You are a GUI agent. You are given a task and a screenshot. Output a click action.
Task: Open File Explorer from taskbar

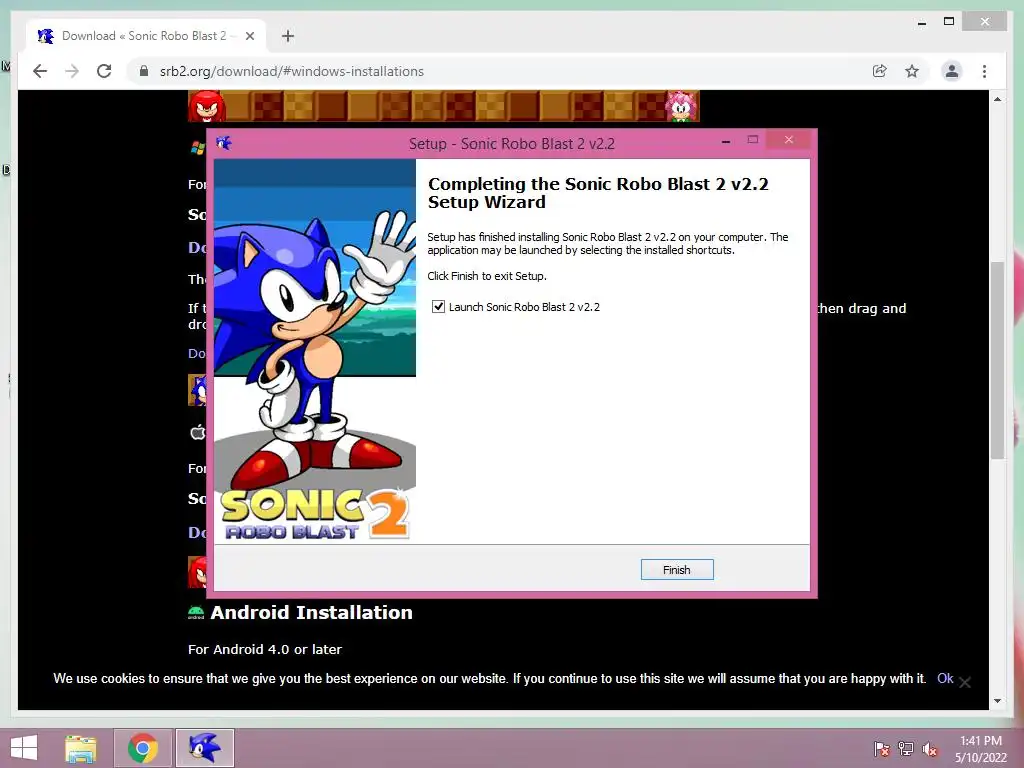81,748
